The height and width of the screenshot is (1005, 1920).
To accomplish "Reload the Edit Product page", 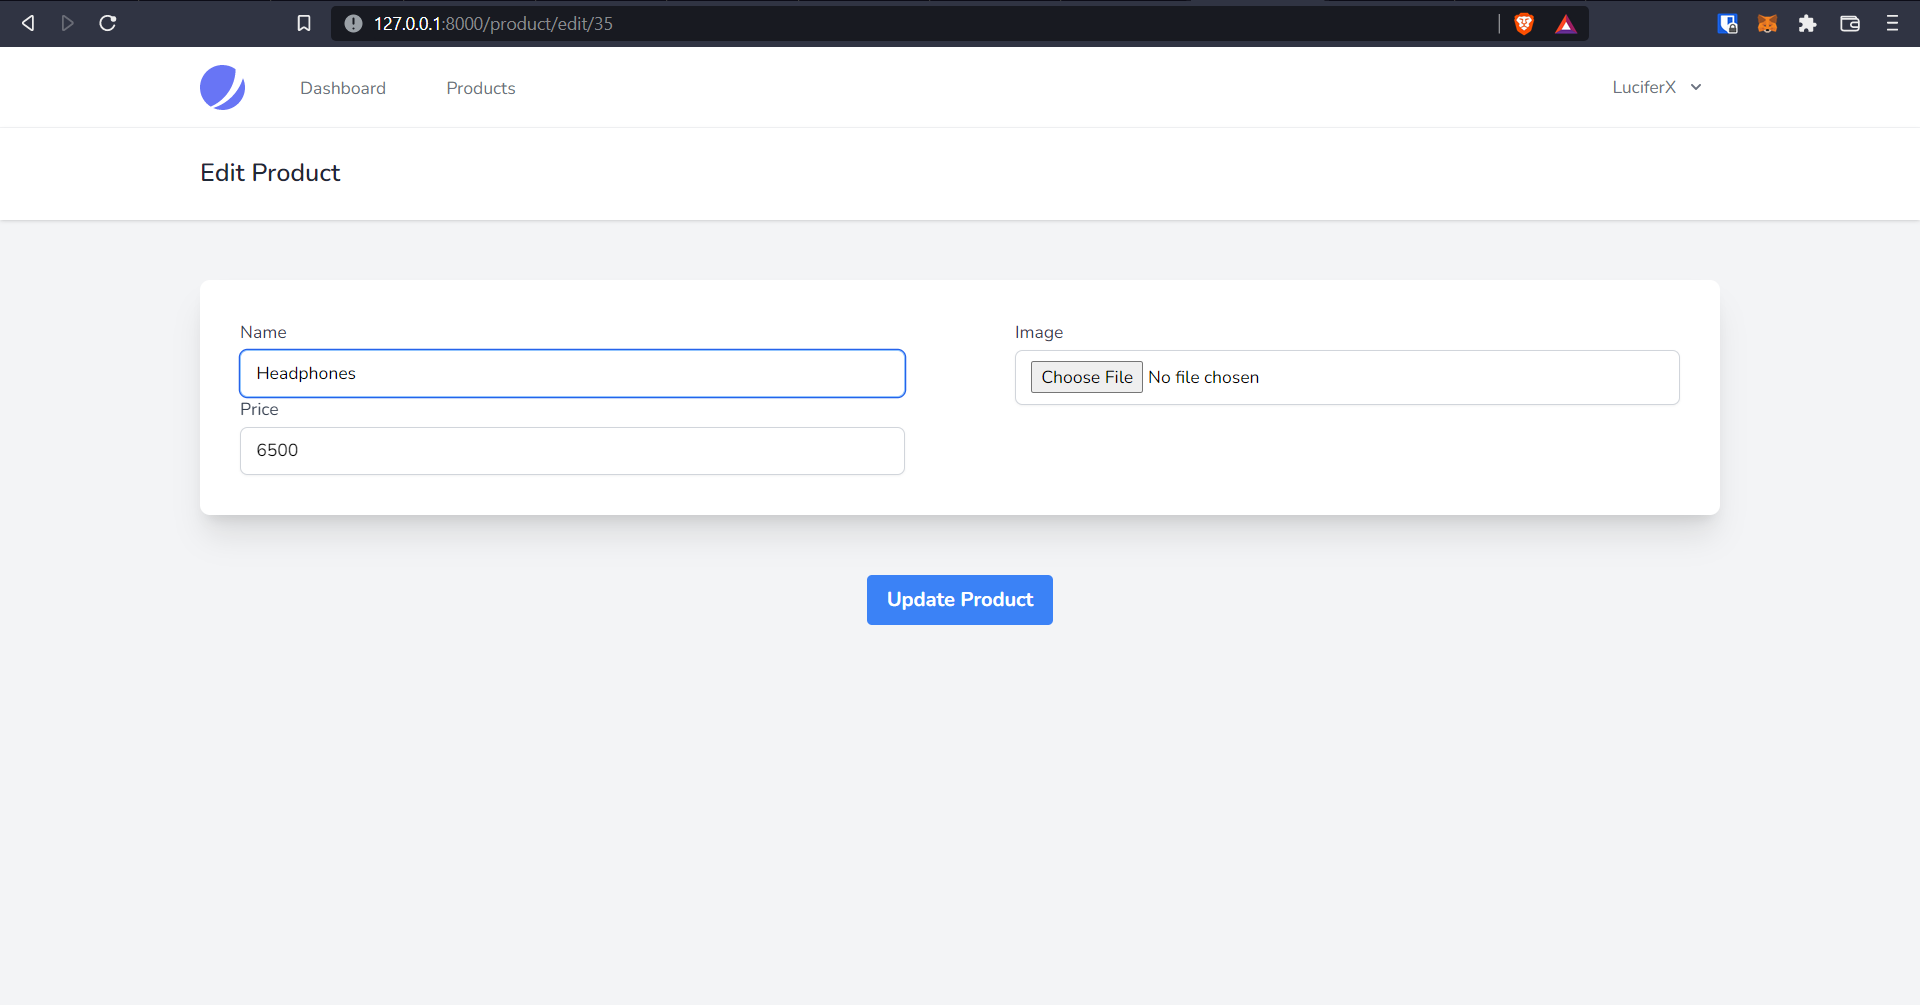I will [x=107, y=23].
